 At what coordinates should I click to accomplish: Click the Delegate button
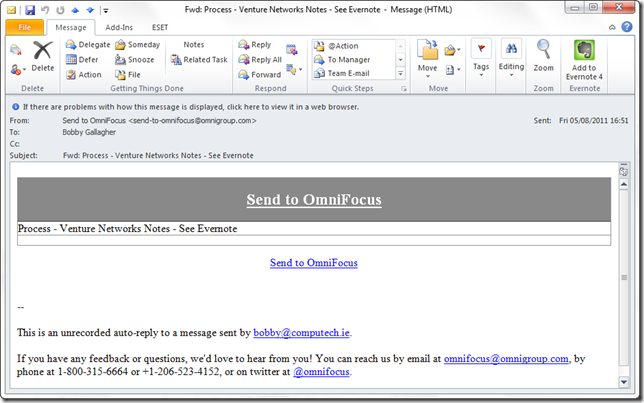pyautogui.click(x=88, y=45)
